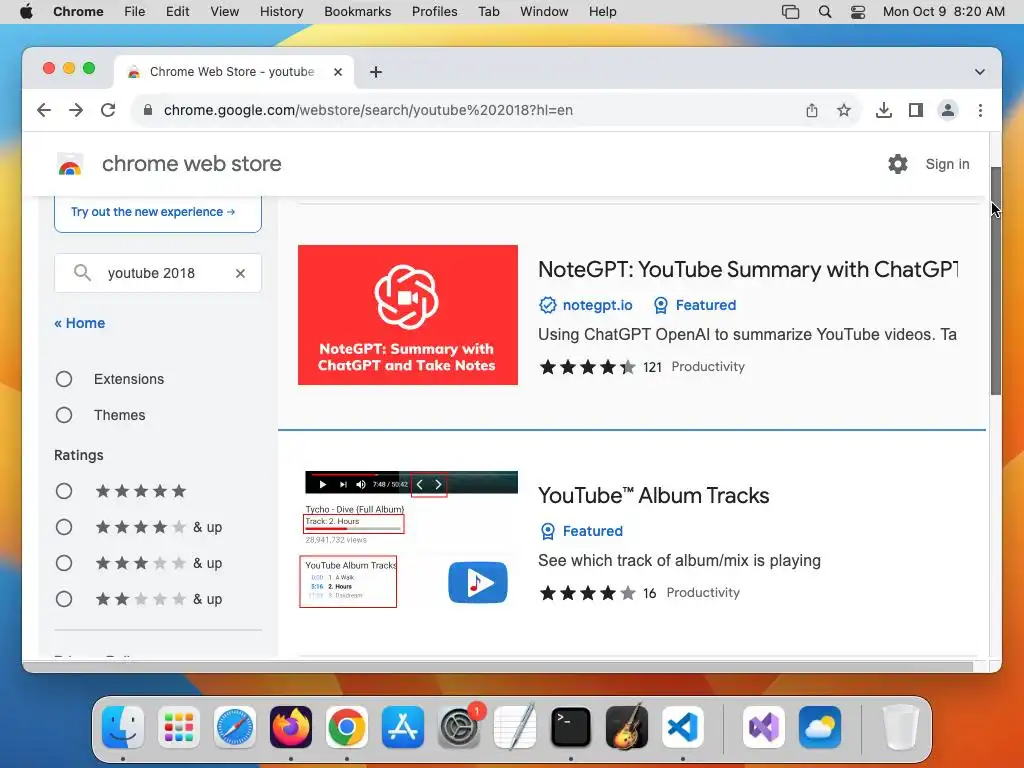
Task: Open a new tab with plus button
Action: click(376, 72)
